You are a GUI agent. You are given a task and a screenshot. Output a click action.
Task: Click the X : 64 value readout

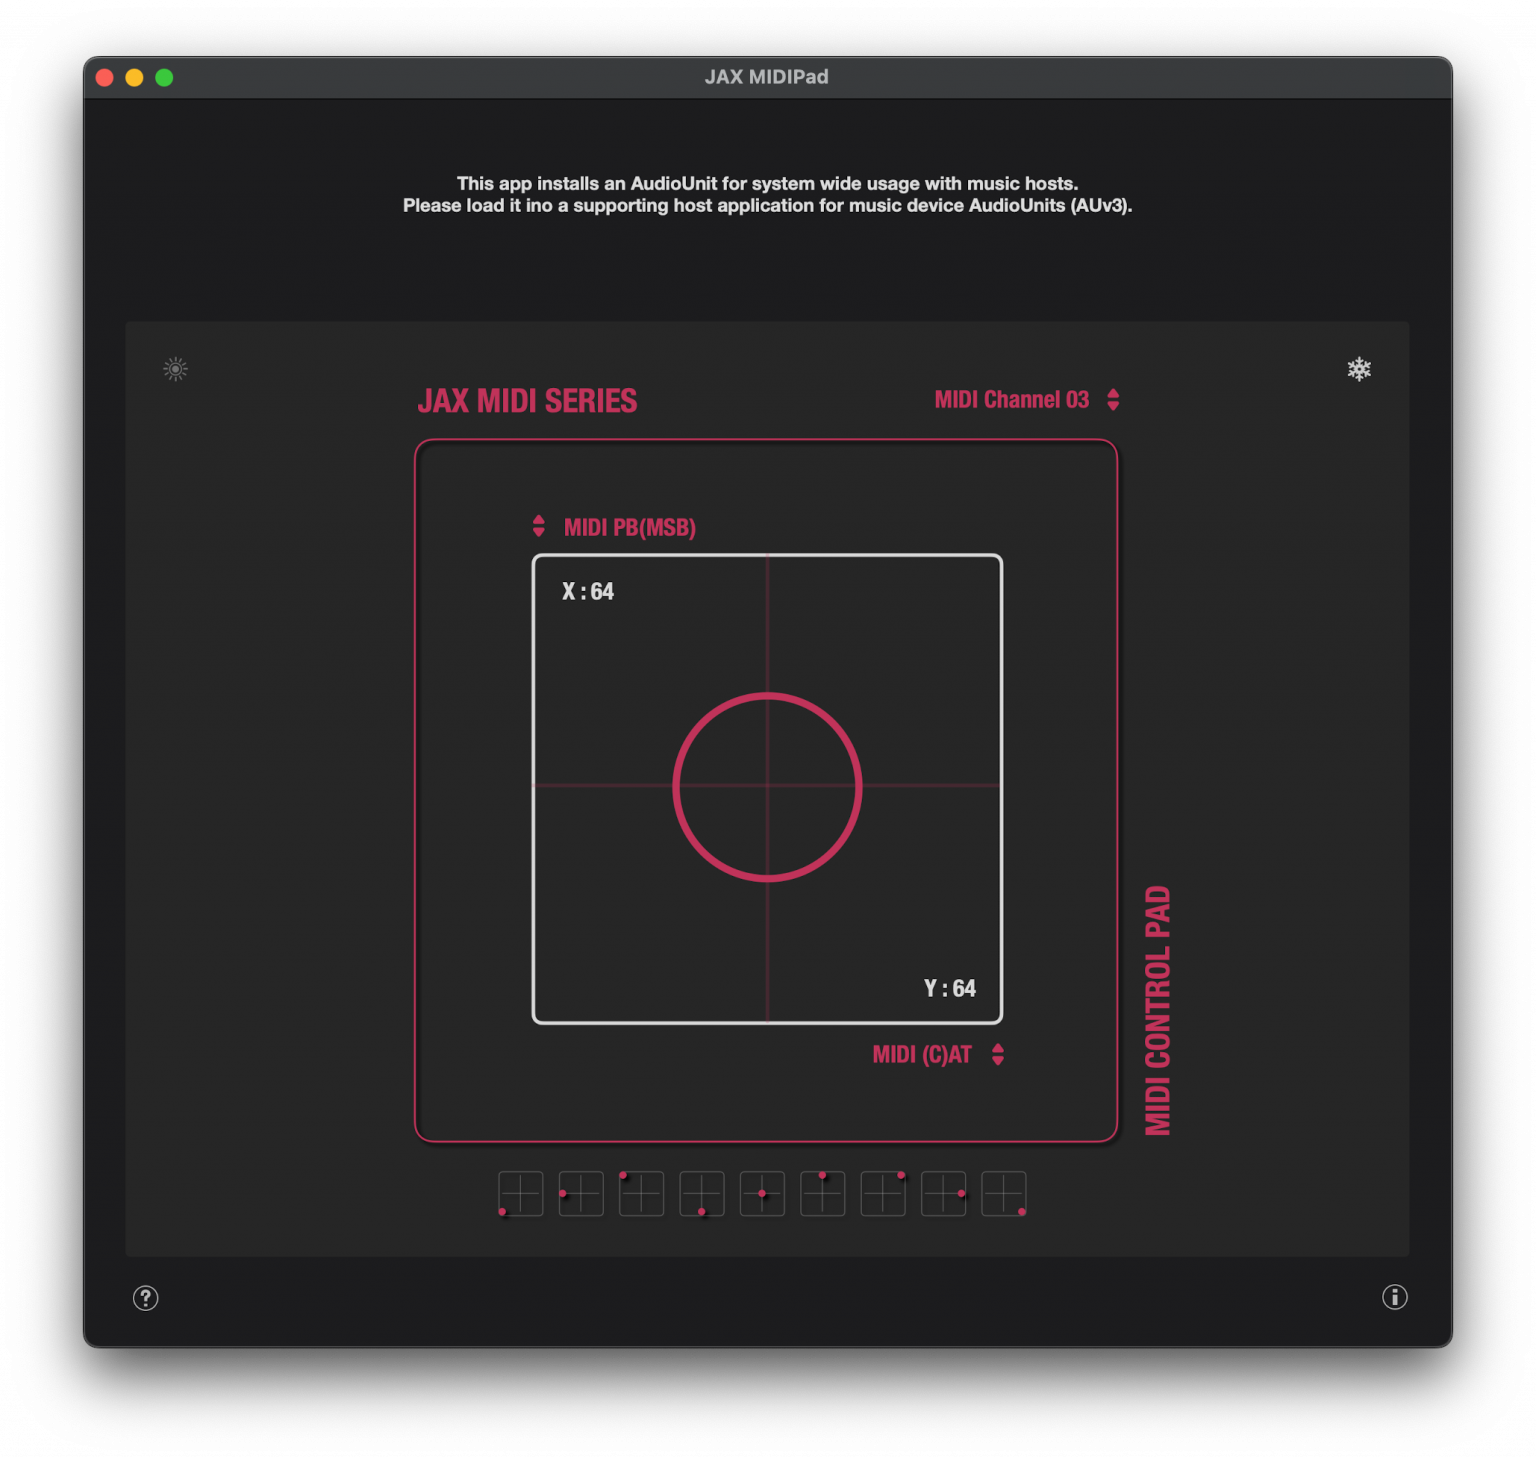[x=587, y=591]
